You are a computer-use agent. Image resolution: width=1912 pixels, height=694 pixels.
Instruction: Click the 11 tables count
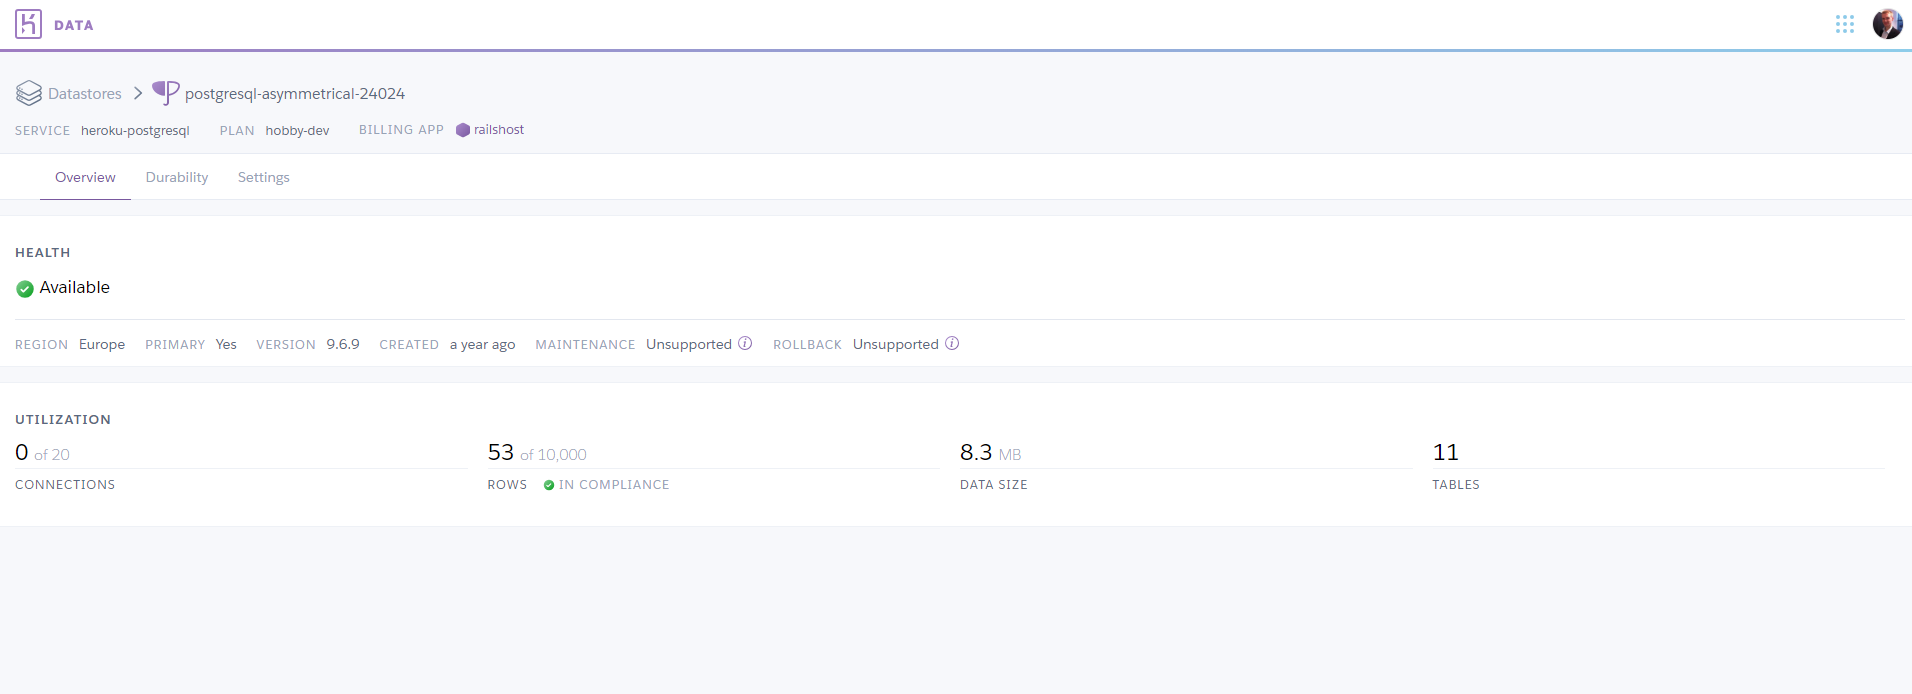(x=1446, y=452)
